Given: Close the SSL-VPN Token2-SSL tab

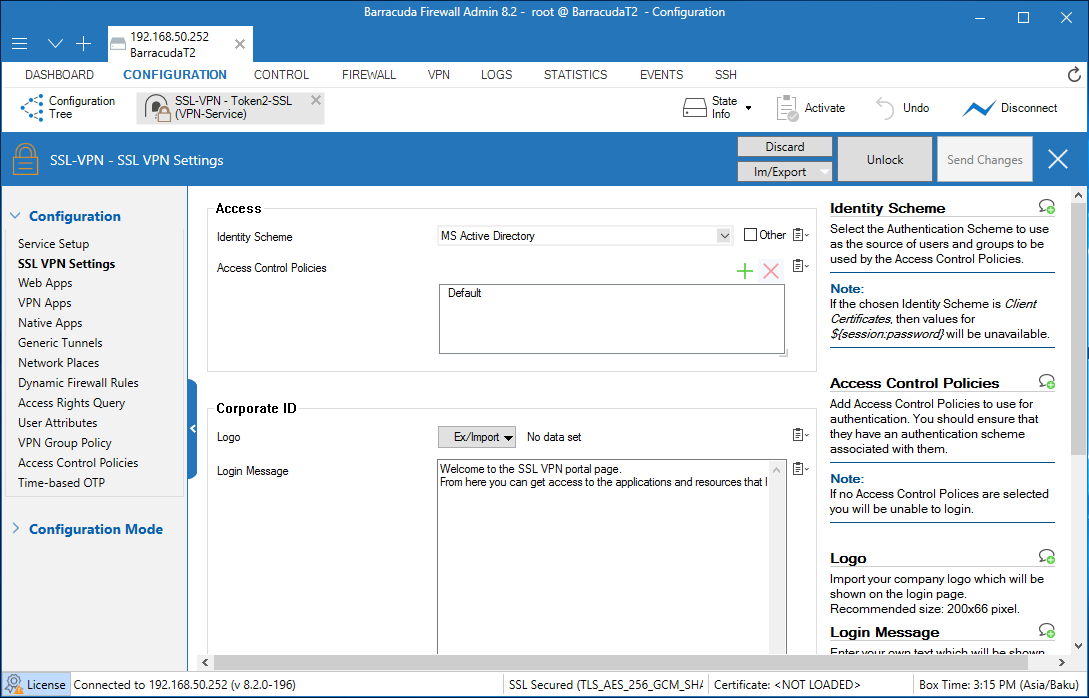Looking at the screenshot, I should pyautogui.click(x=316, y=100).
